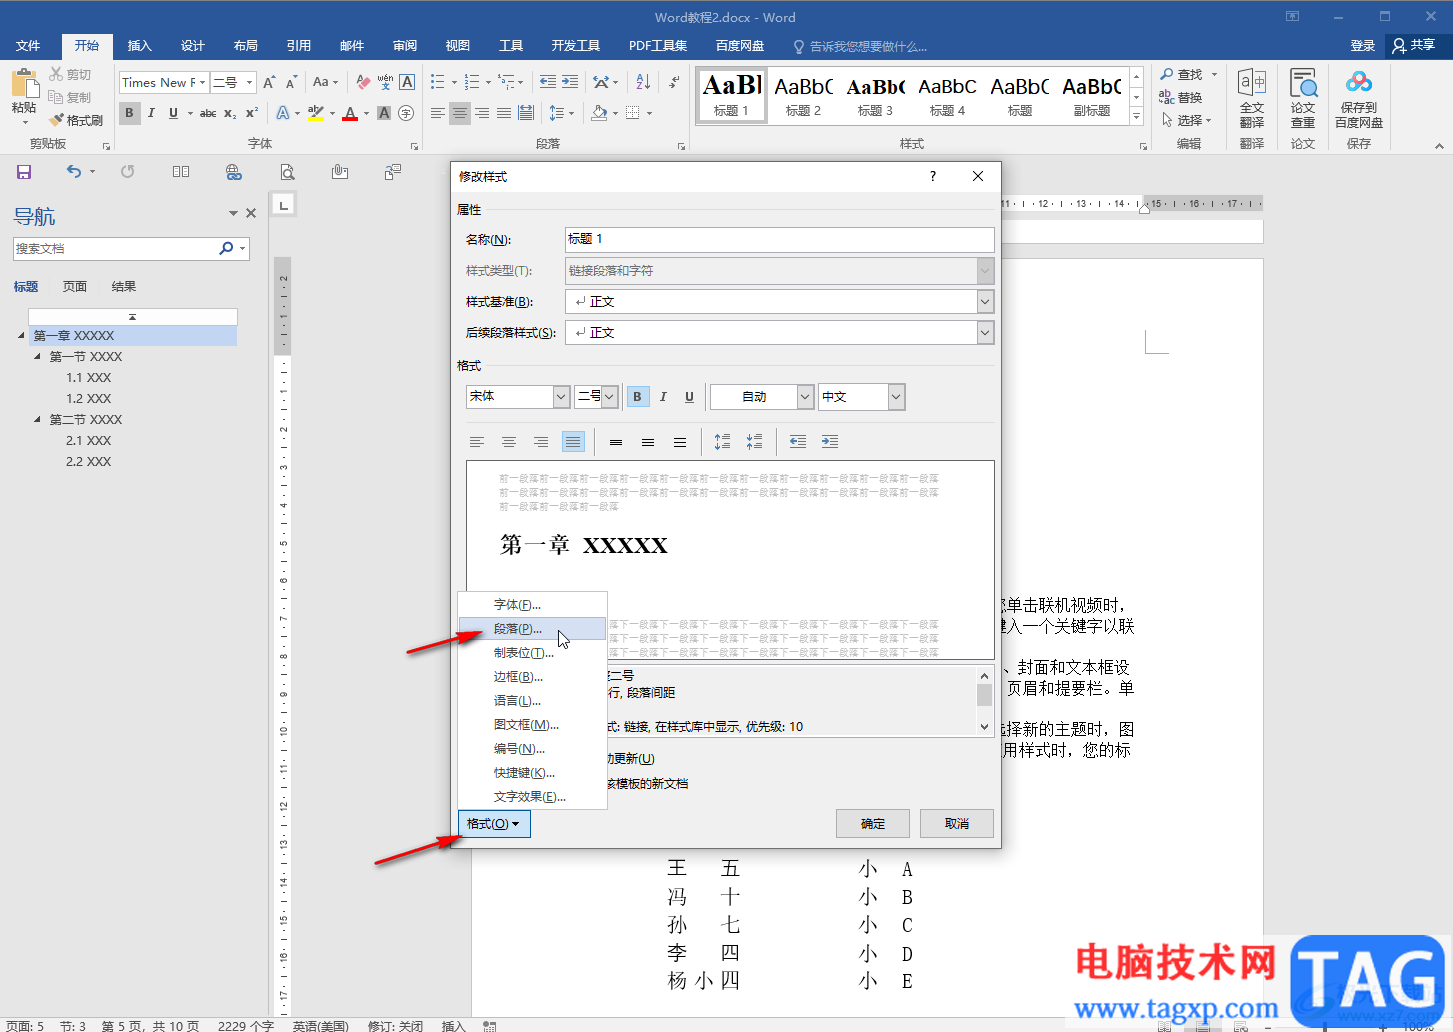This screenshot has height=1032, width=1453.
Task: Open dialog font size 二号 dropdown
Action: point(609,397)
